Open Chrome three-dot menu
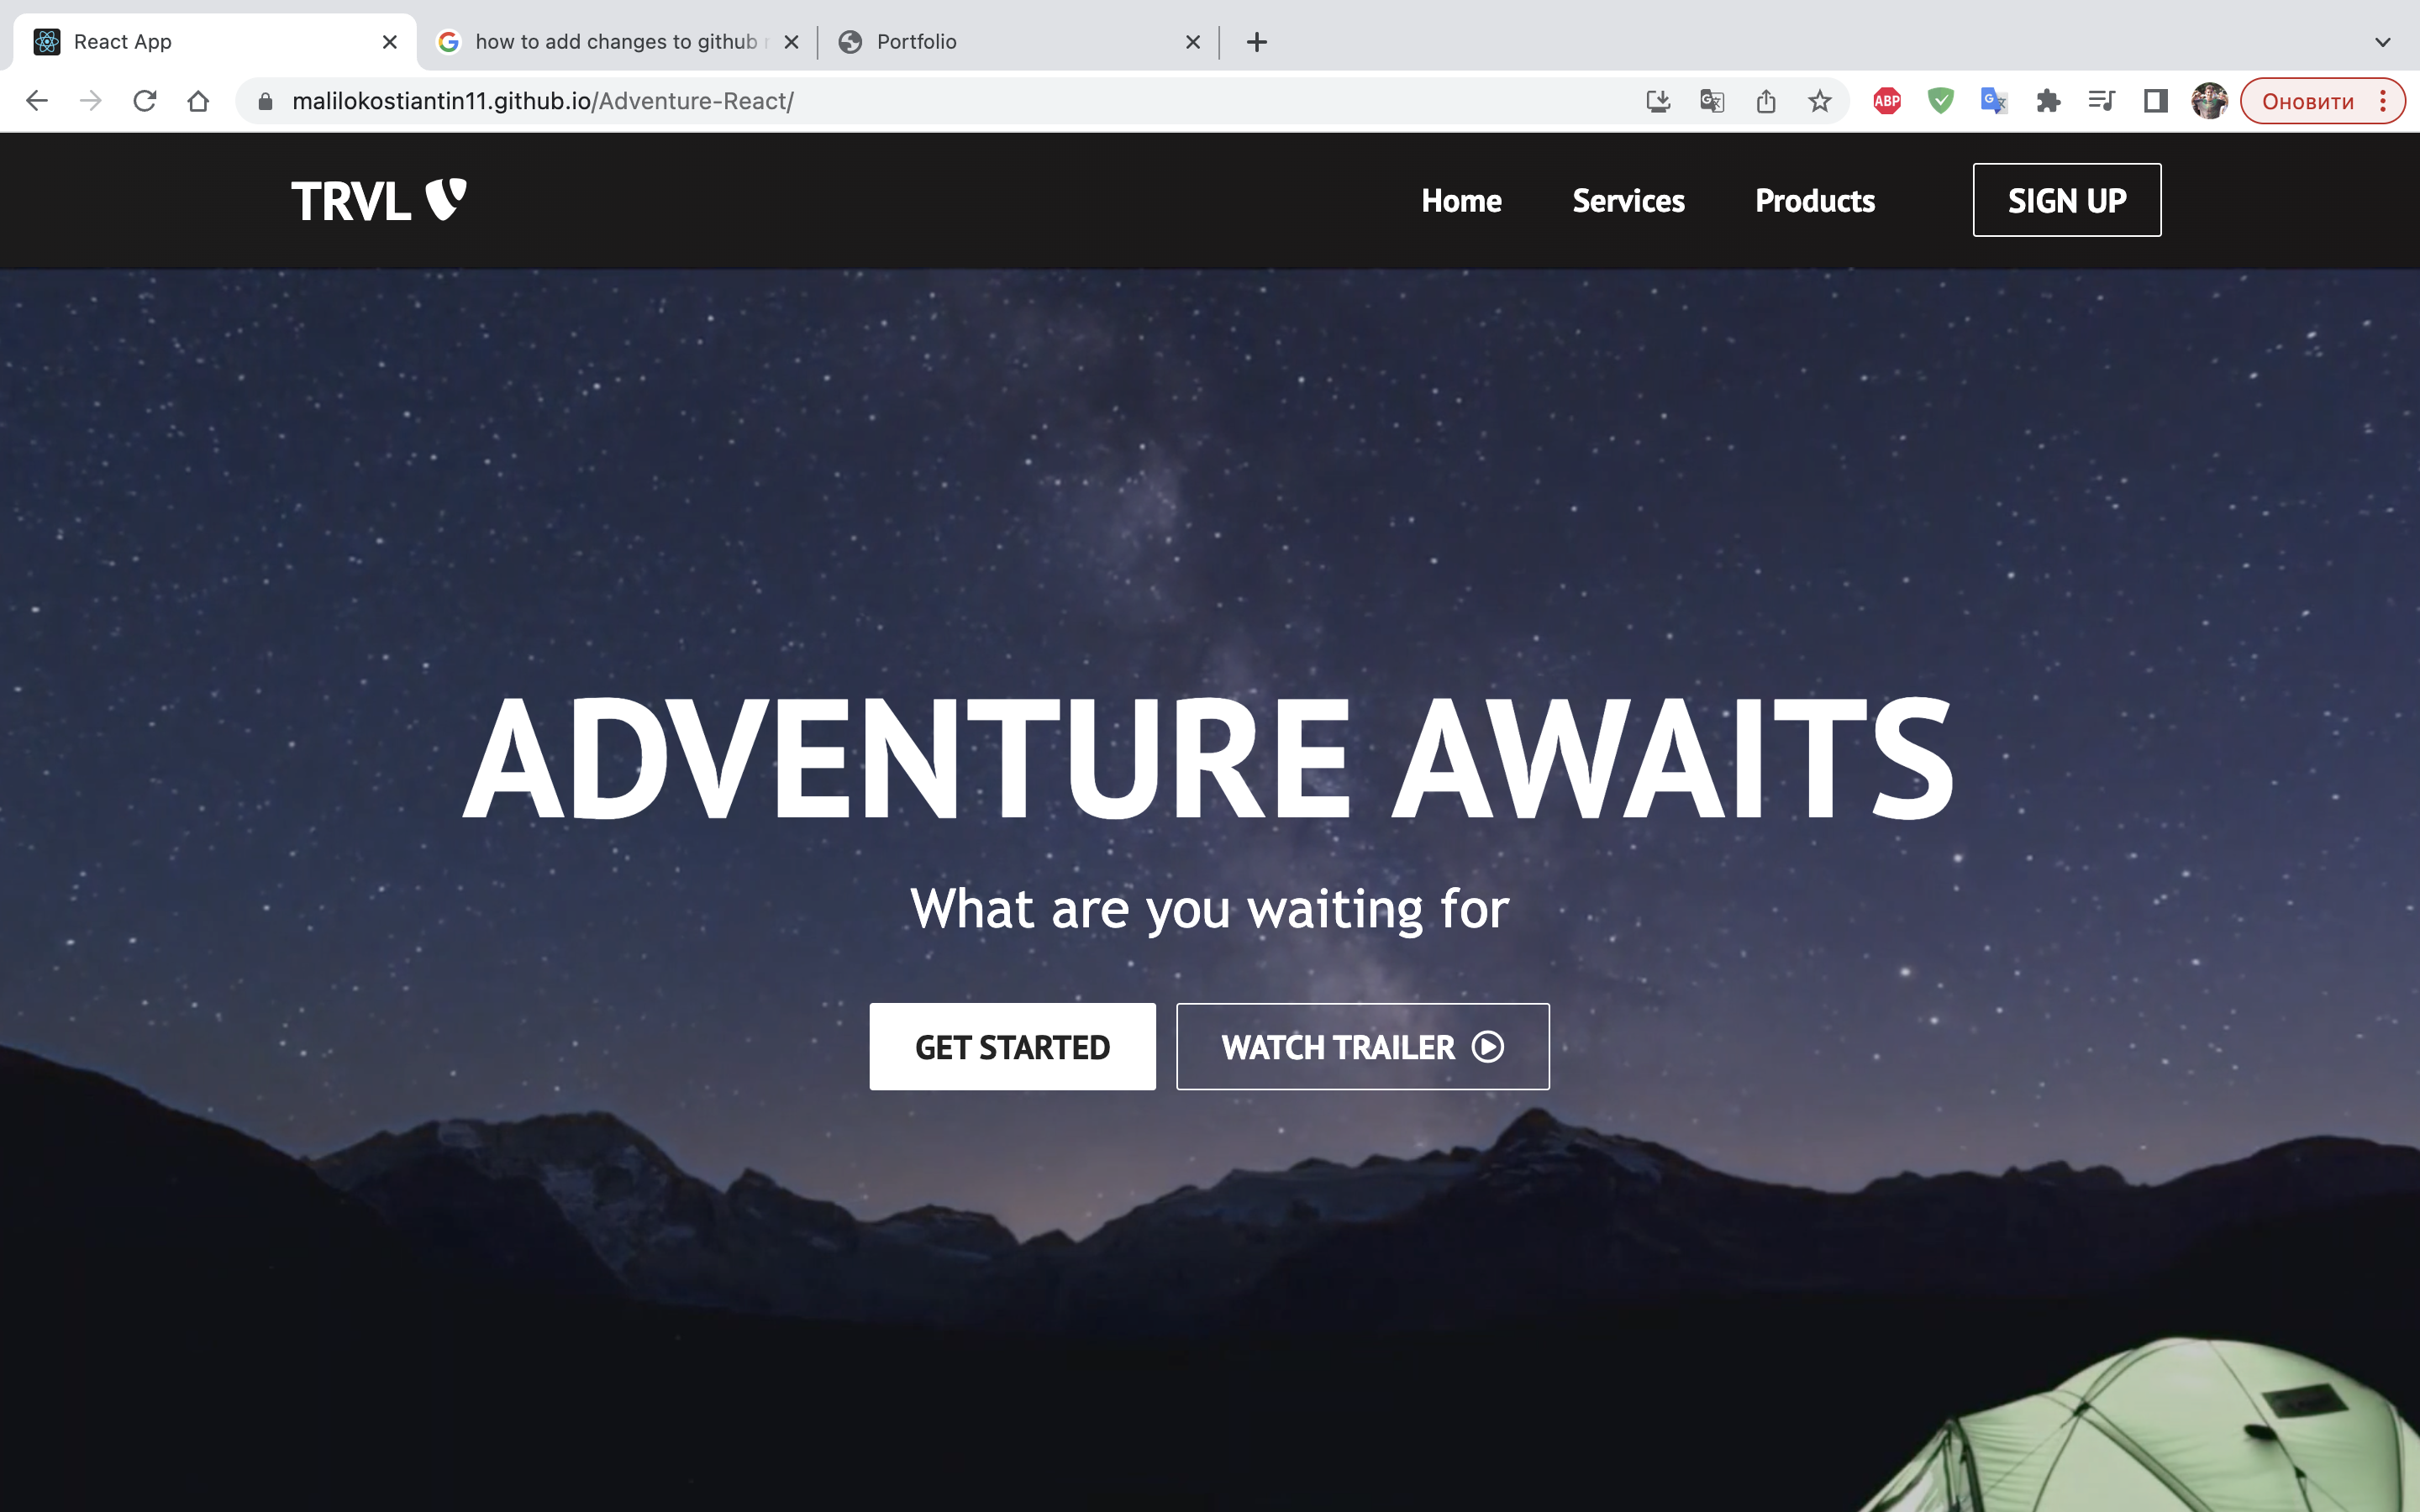2420x1512 pixels. pyautogui.click(x=2383, y=101)
